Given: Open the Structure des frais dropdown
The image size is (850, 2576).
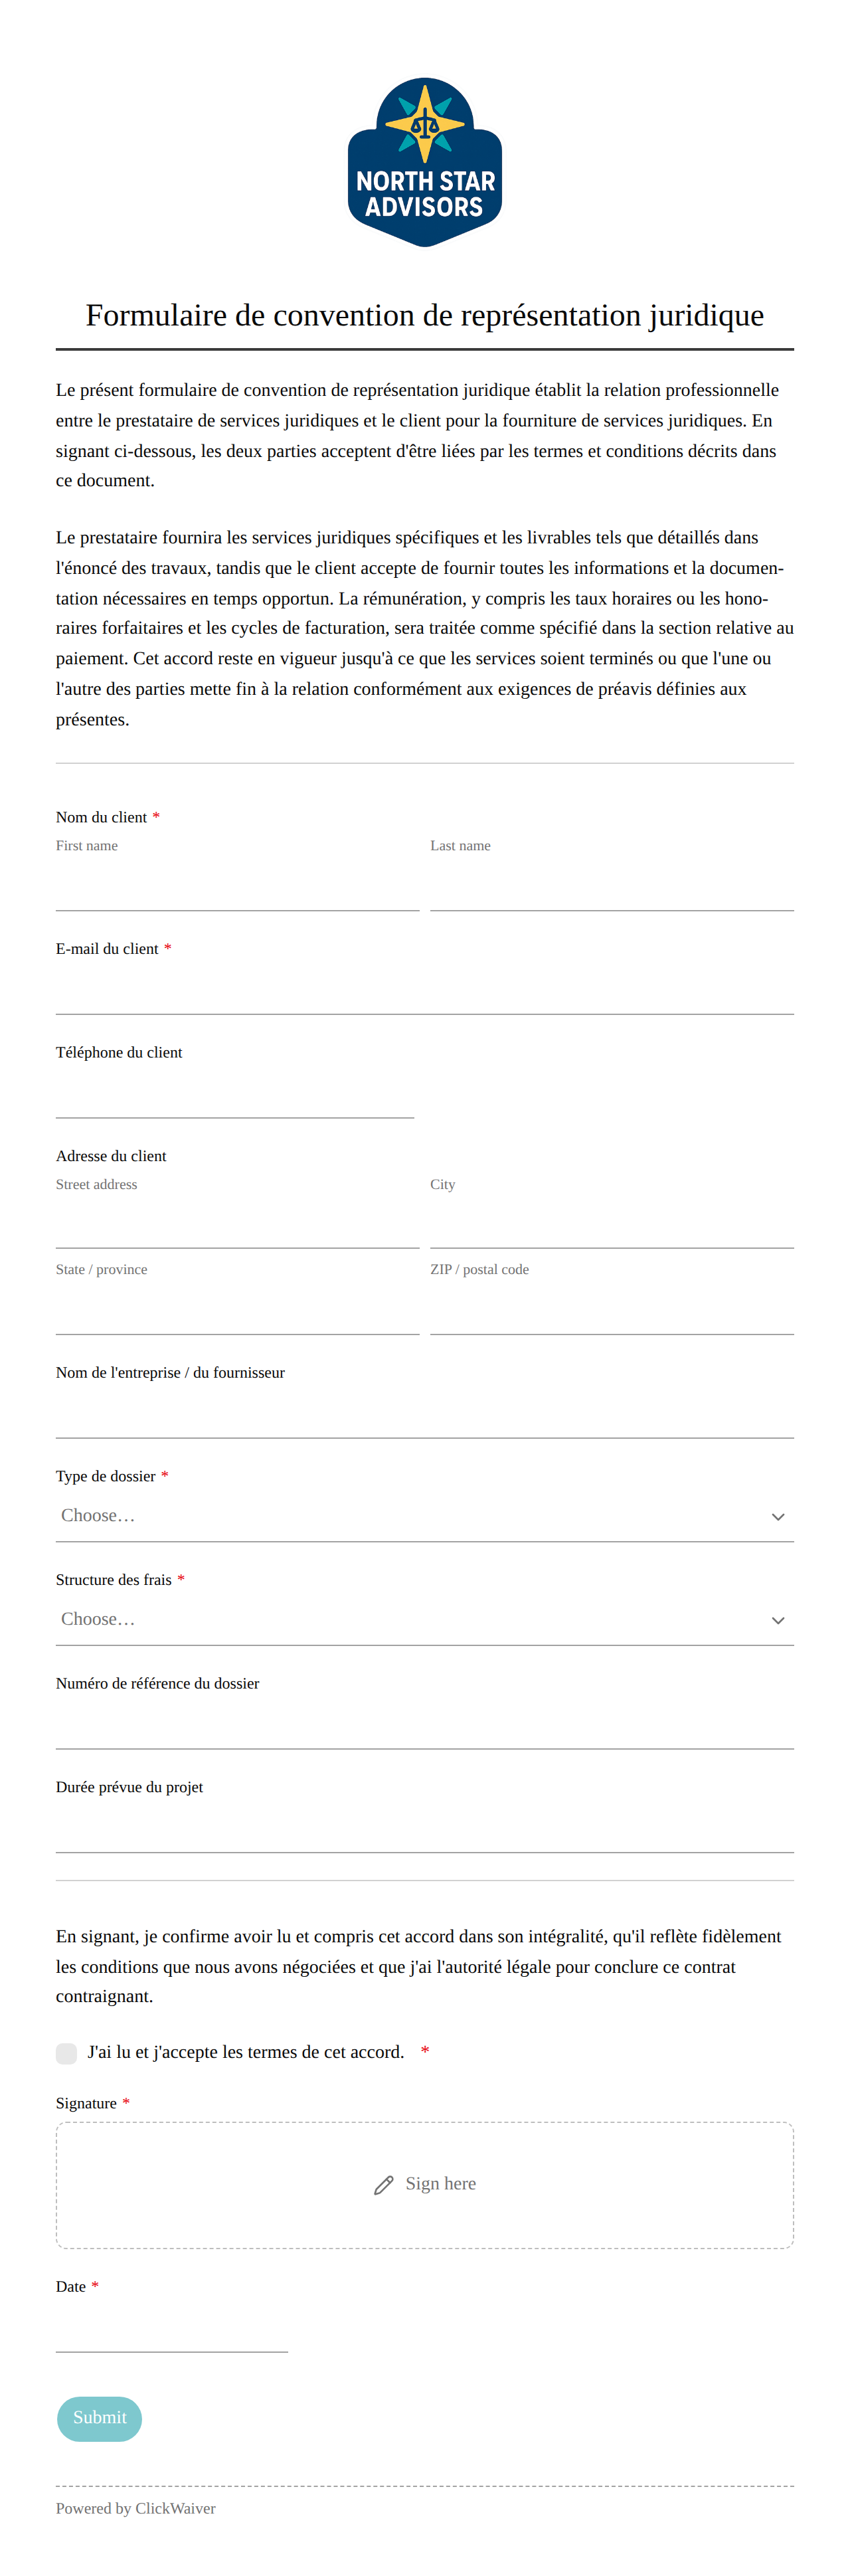Looking at the screenshot, I should [425, 1620].
